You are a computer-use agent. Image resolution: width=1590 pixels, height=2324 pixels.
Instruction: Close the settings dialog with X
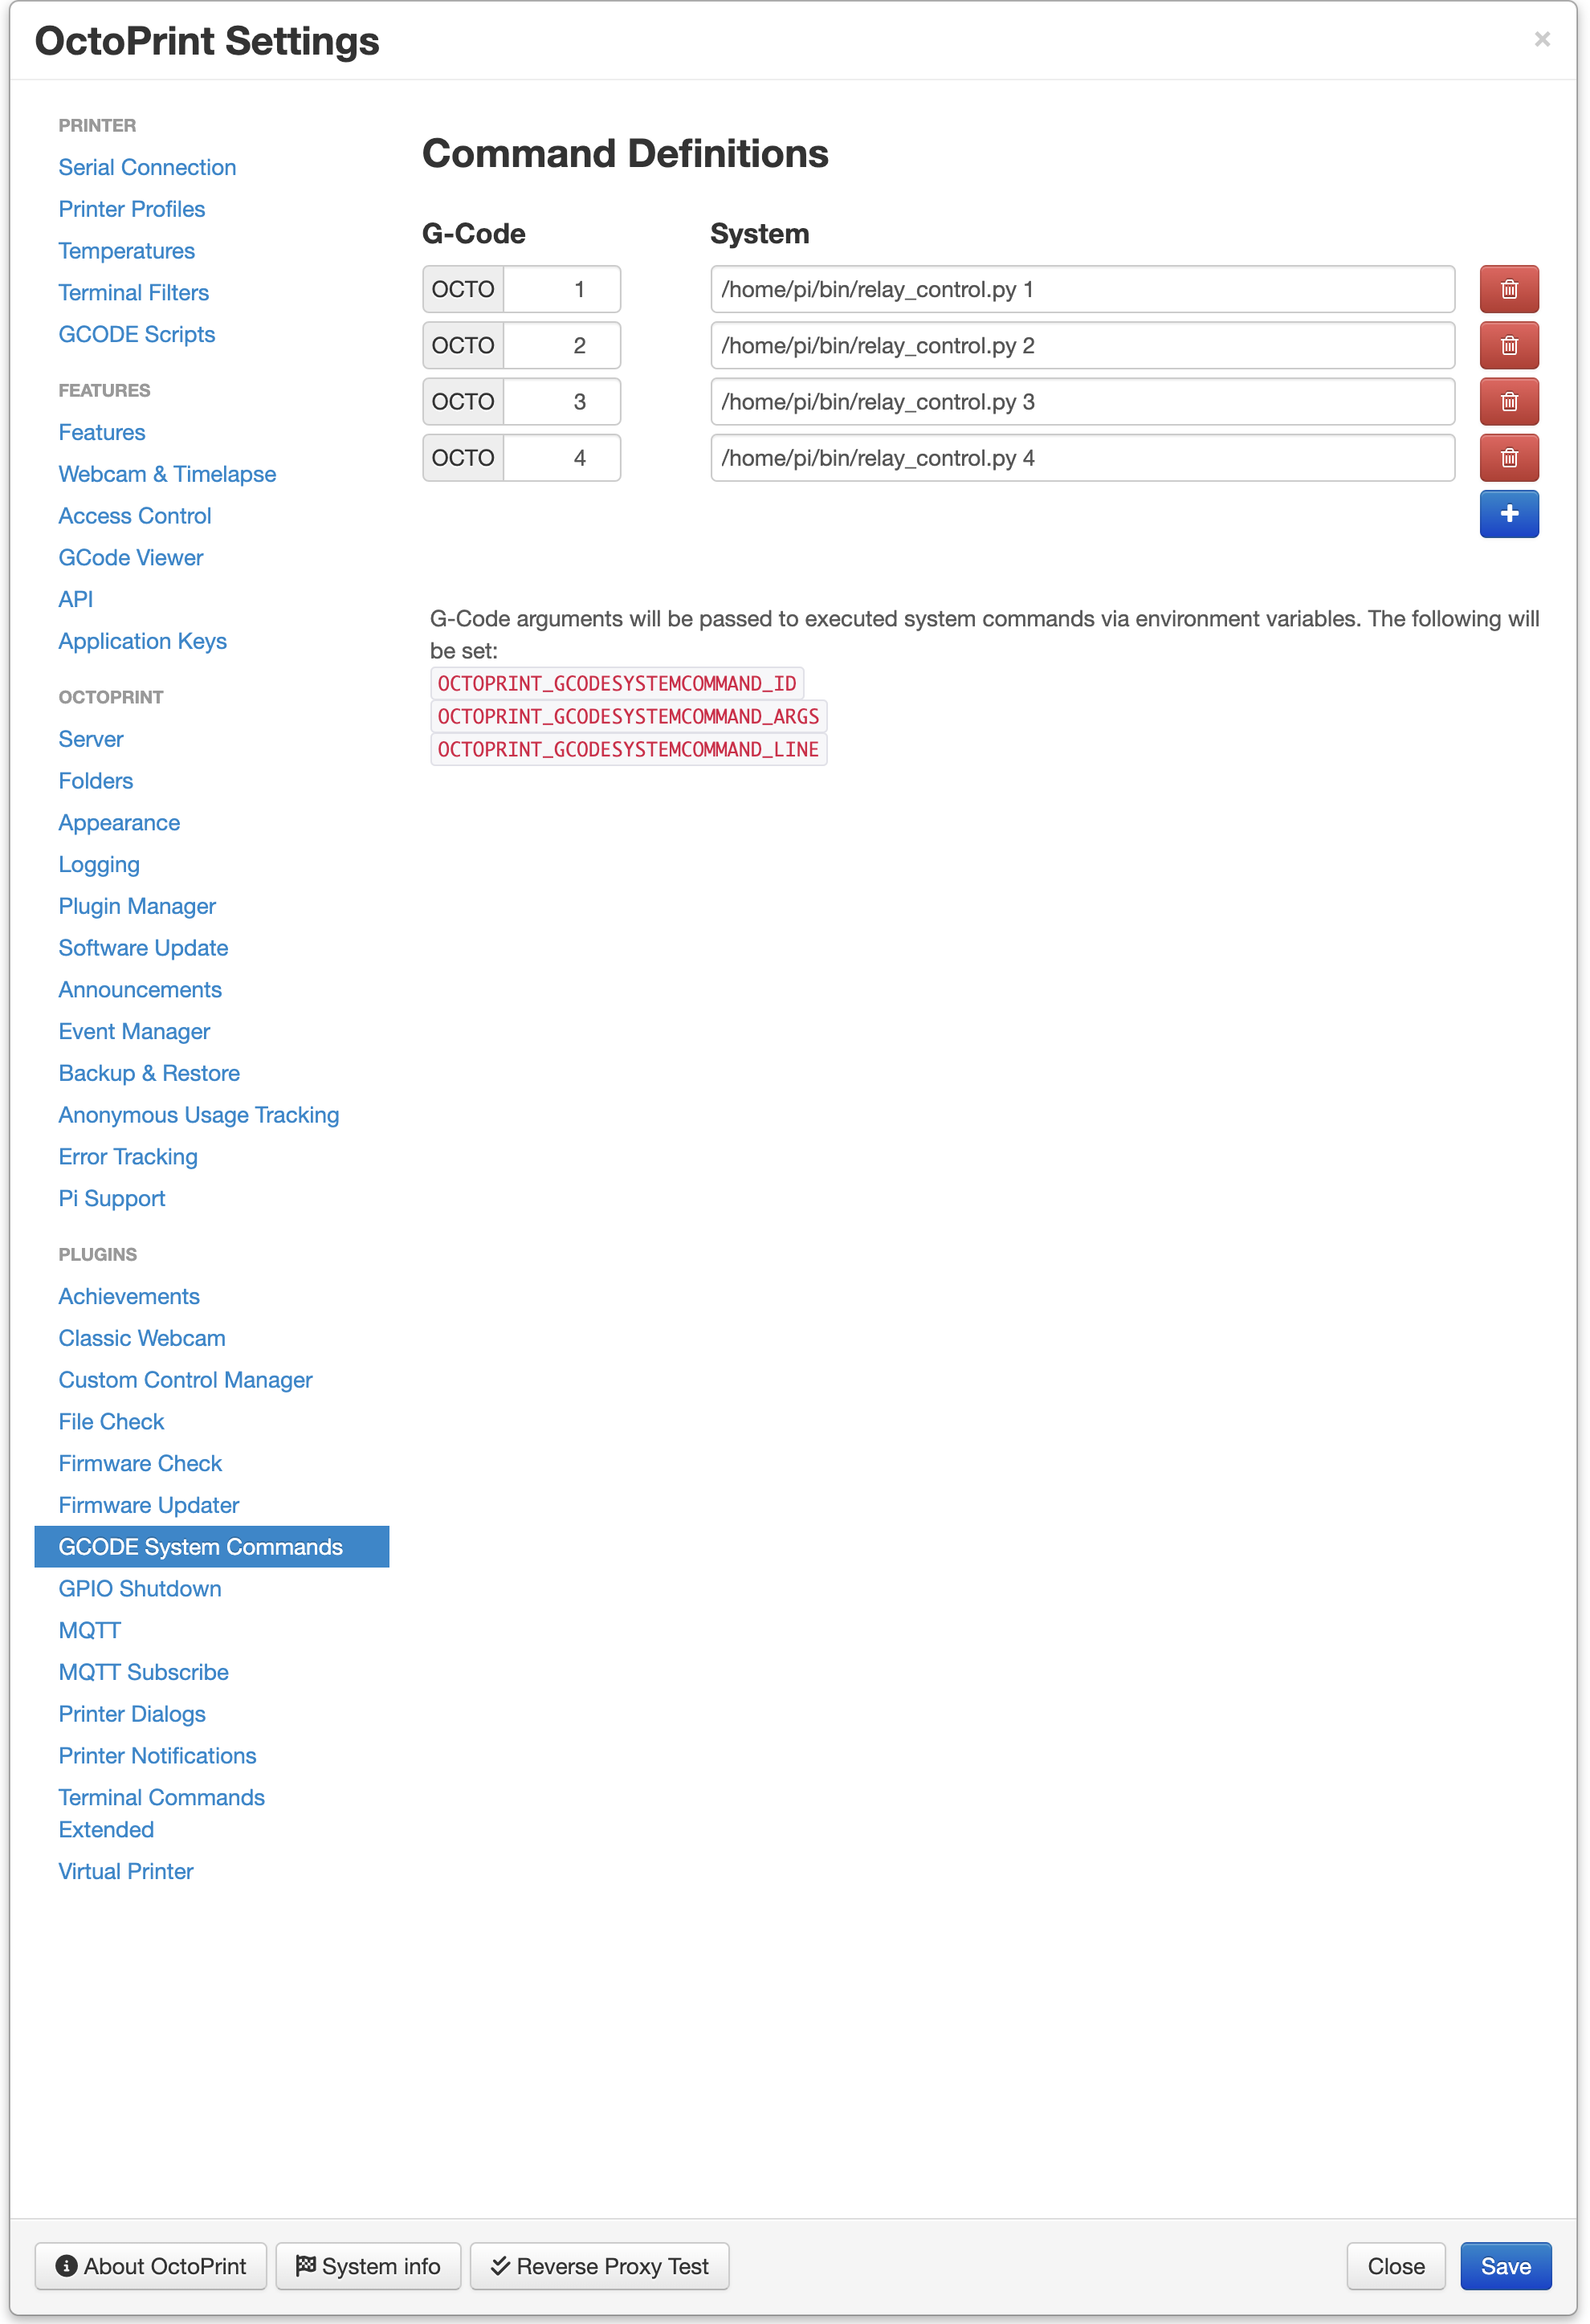[1541, 39]
